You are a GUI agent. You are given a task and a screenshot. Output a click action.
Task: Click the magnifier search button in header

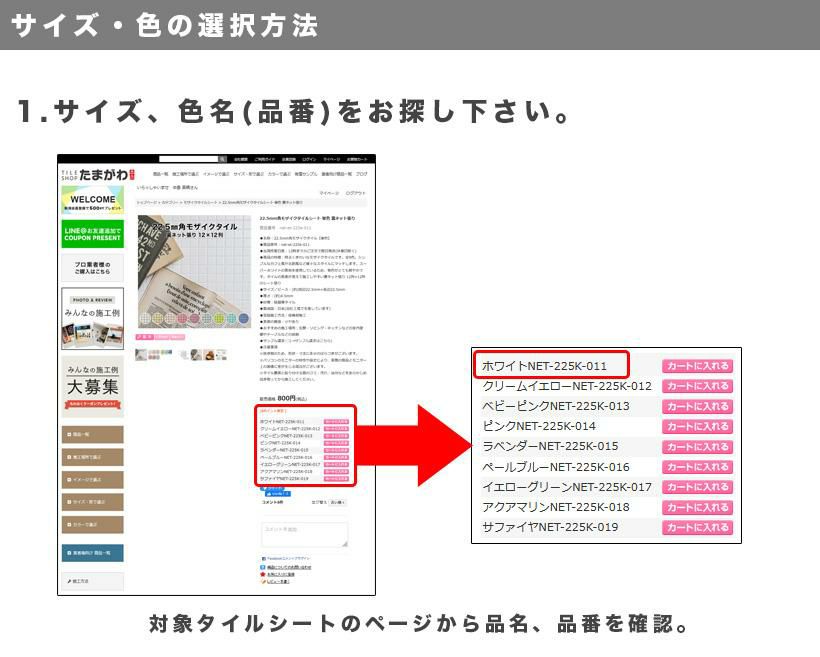222,159
